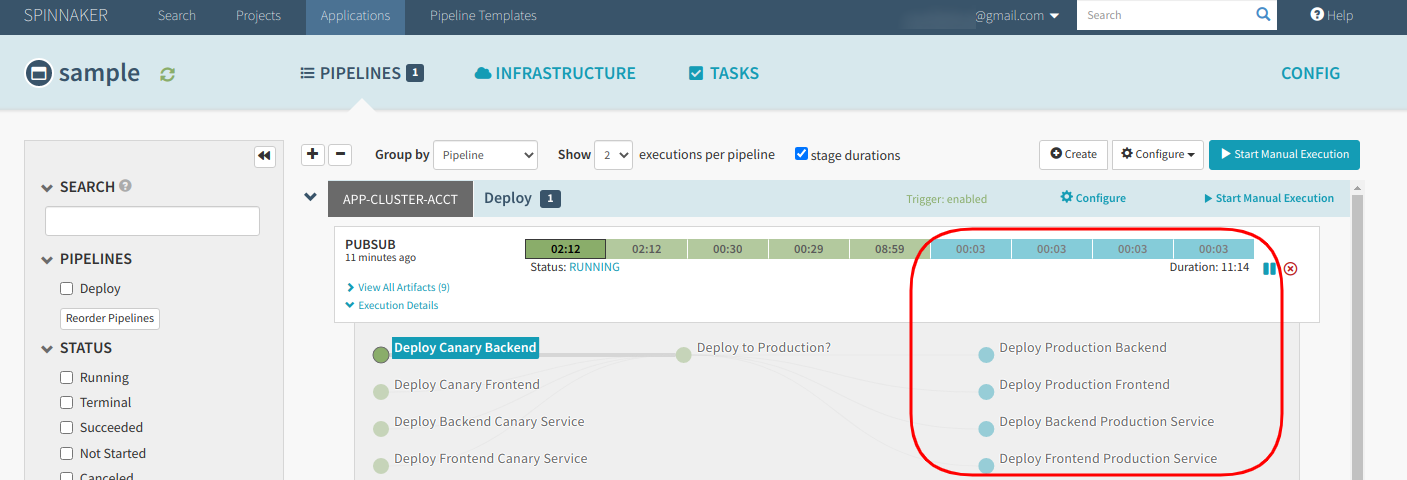Check the Running status filter
1407x480 pixels.
click(66, 377)
